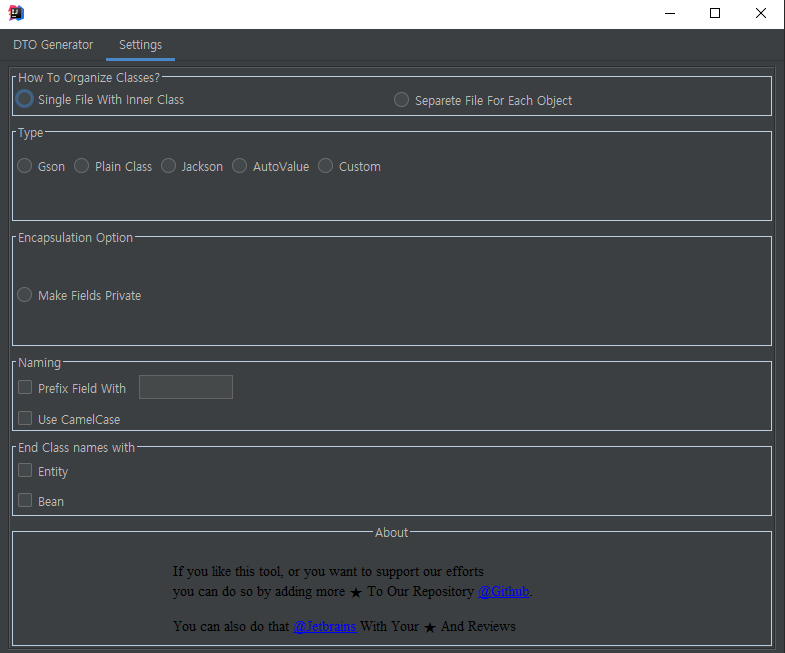Click the 'Naming' group title
Screen dimensions: 785x653
(x=40, y=363)
